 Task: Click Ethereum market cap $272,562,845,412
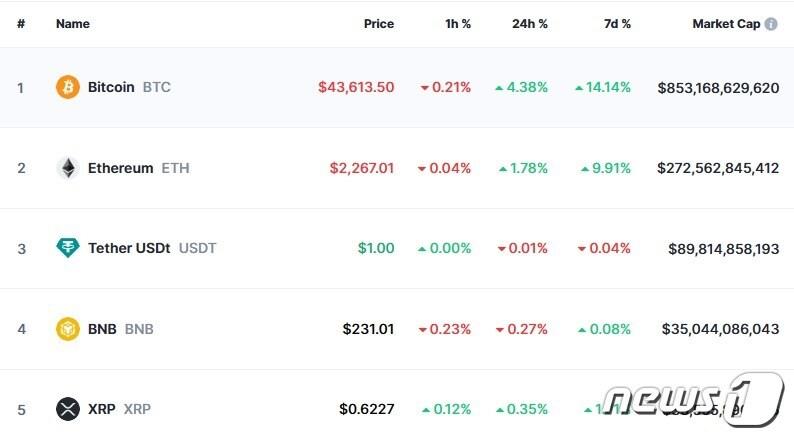click(718, 168)
